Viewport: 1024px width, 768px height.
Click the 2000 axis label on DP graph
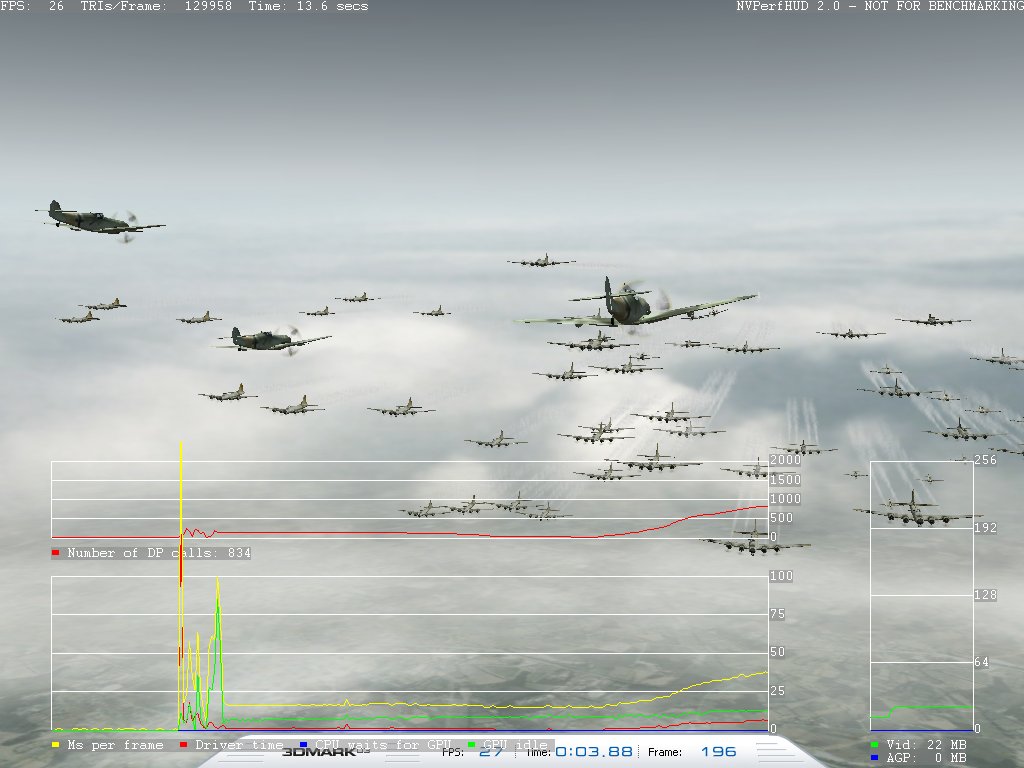click(785, 460)
